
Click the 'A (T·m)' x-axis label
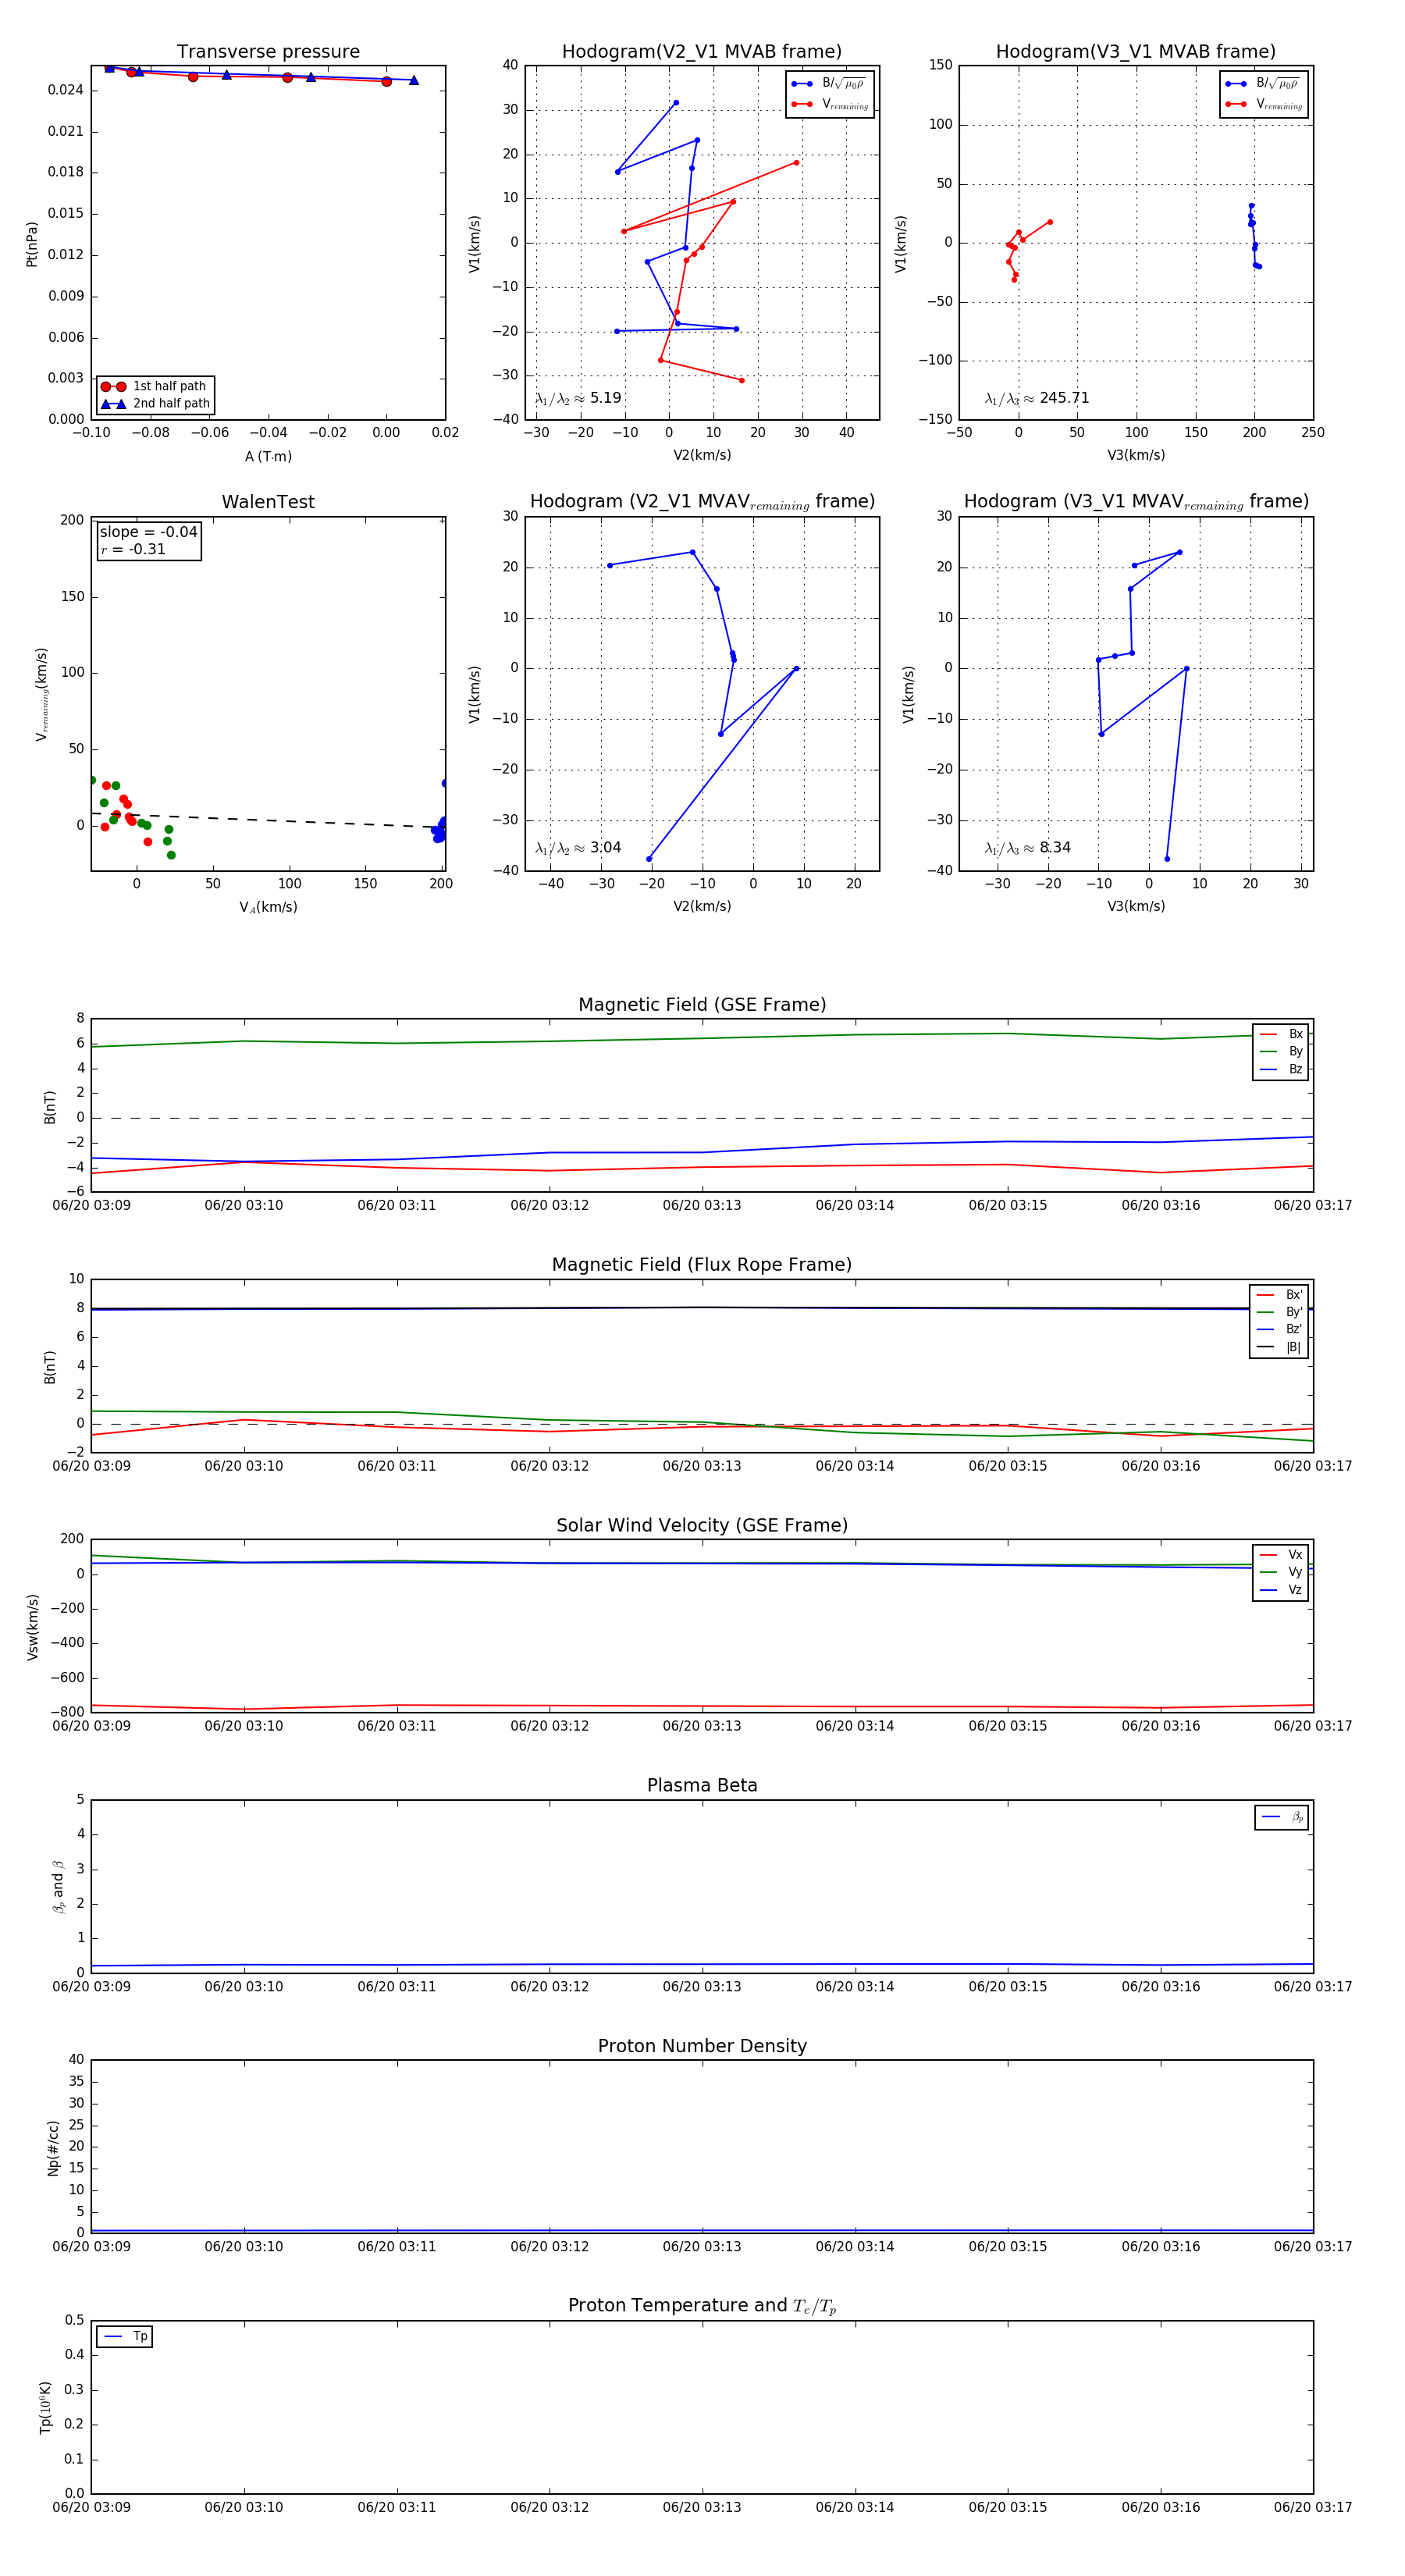268,456
